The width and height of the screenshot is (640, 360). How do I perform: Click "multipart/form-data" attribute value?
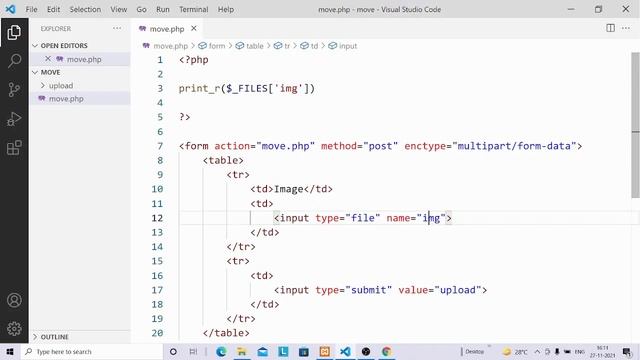pyautogui.click(x=514, y=146)
